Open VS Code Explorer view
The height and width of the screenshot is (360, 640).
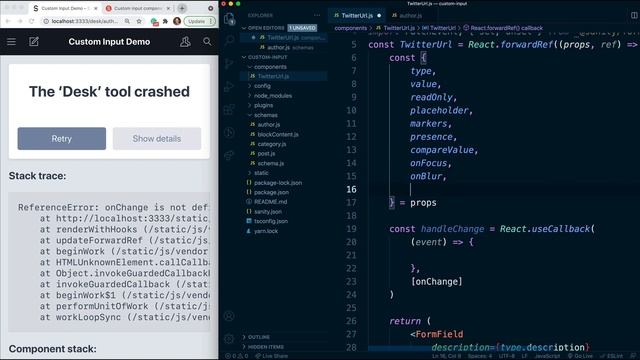pos(229,18)
